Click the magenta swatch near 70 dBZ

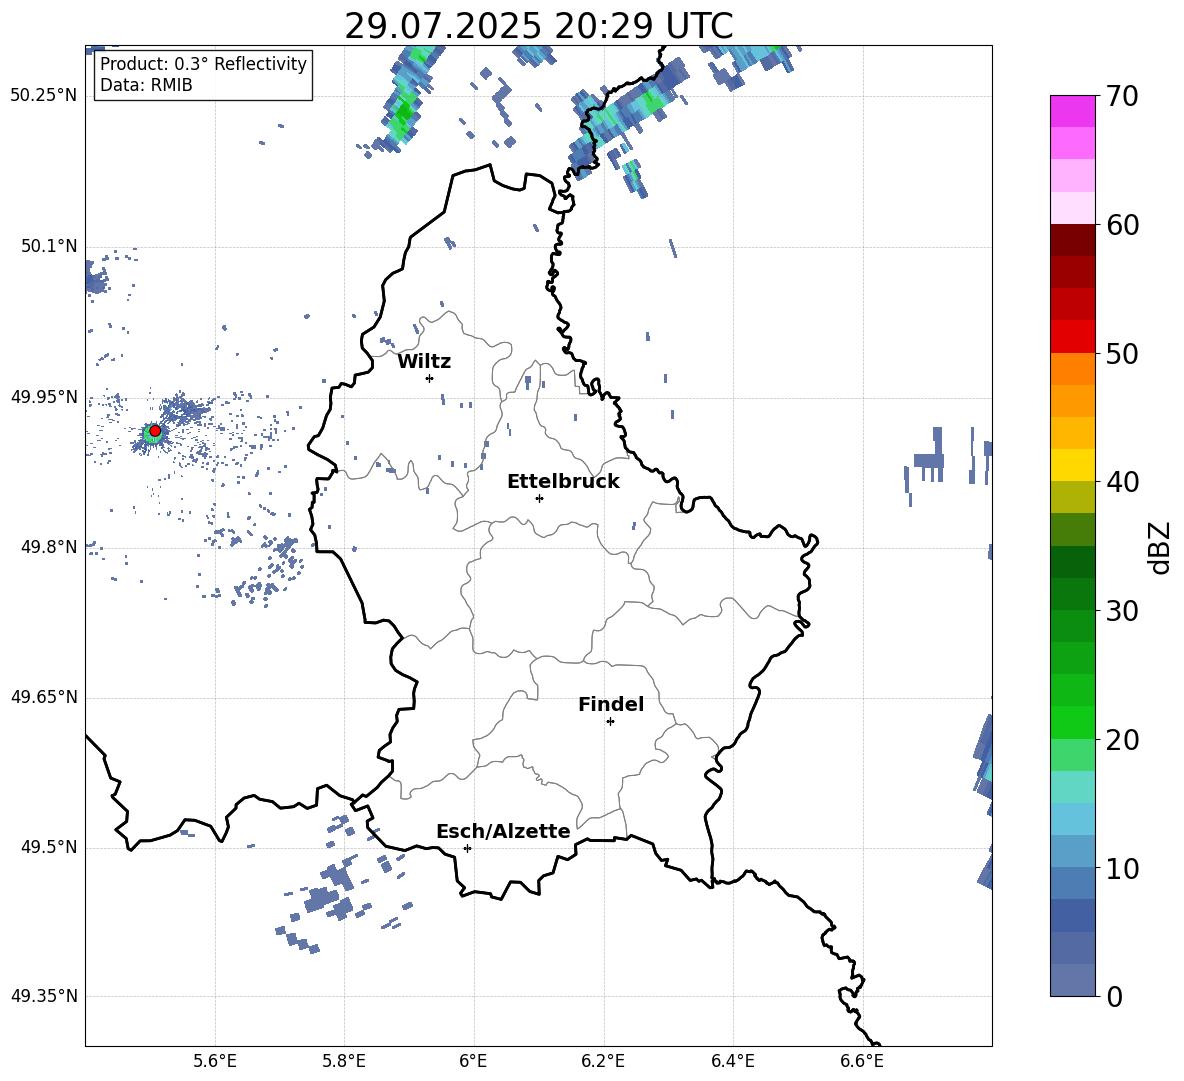coord(1072,111)
